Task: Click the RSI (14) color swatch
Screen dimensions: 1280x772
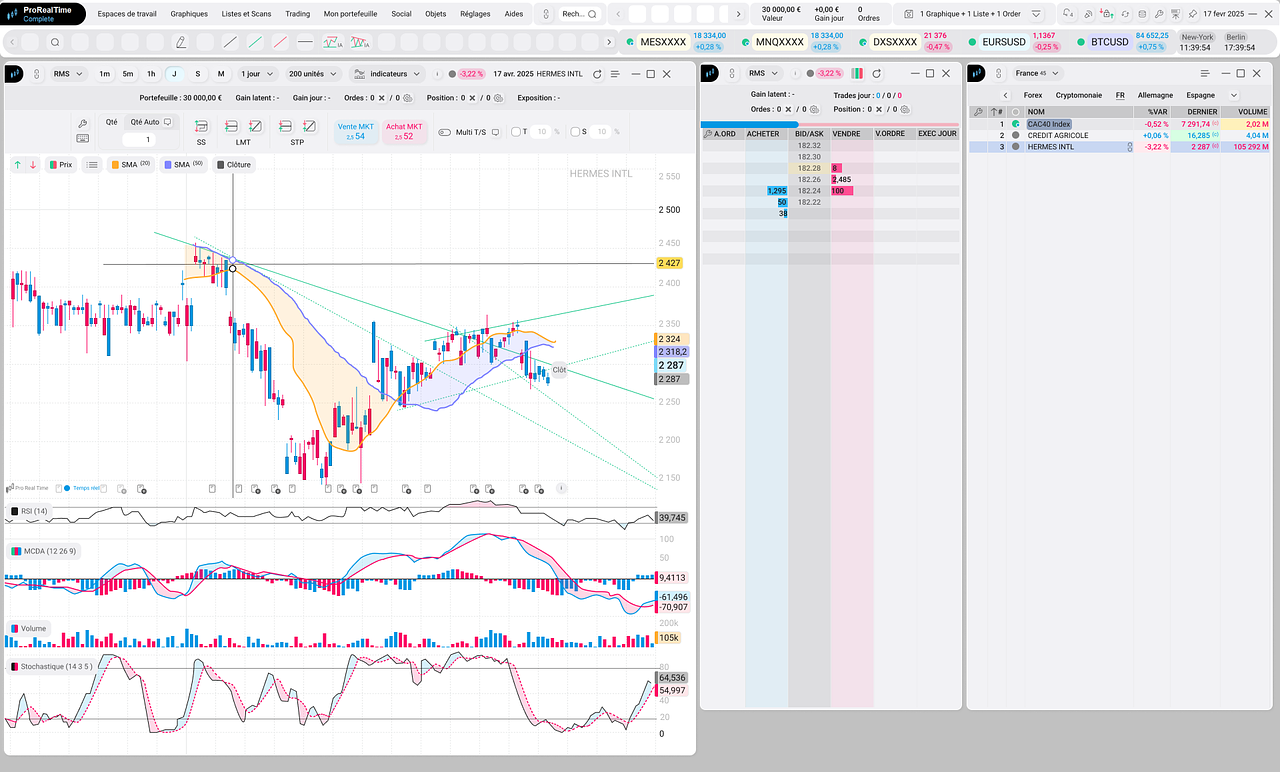Action: 13,511
